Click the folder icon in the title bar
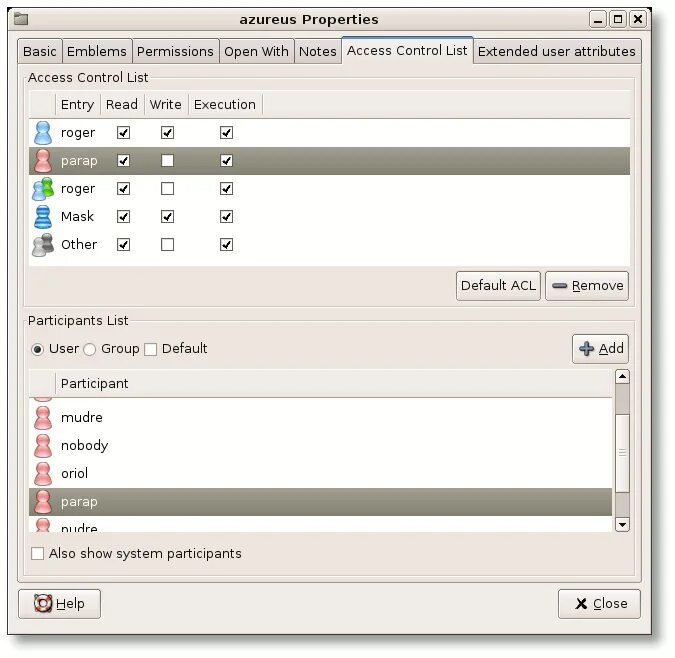Screen dimensions: 675x658 pyautogui.click(x=21, y=19)
